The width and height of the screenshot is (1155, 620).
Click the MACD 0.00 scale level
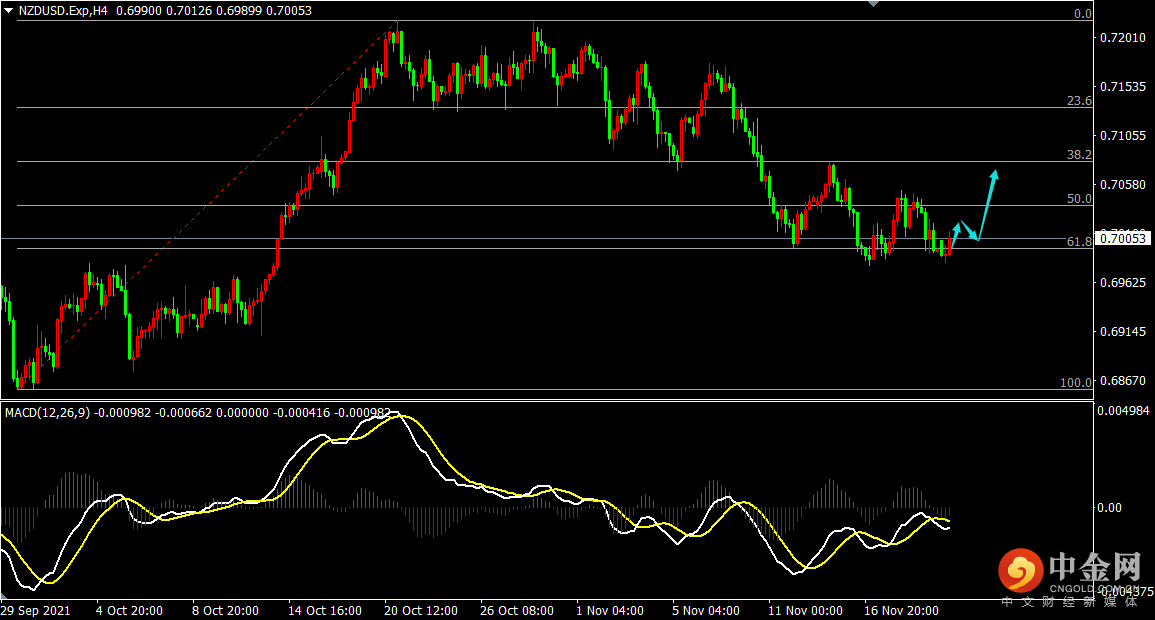pos(1110,507)
